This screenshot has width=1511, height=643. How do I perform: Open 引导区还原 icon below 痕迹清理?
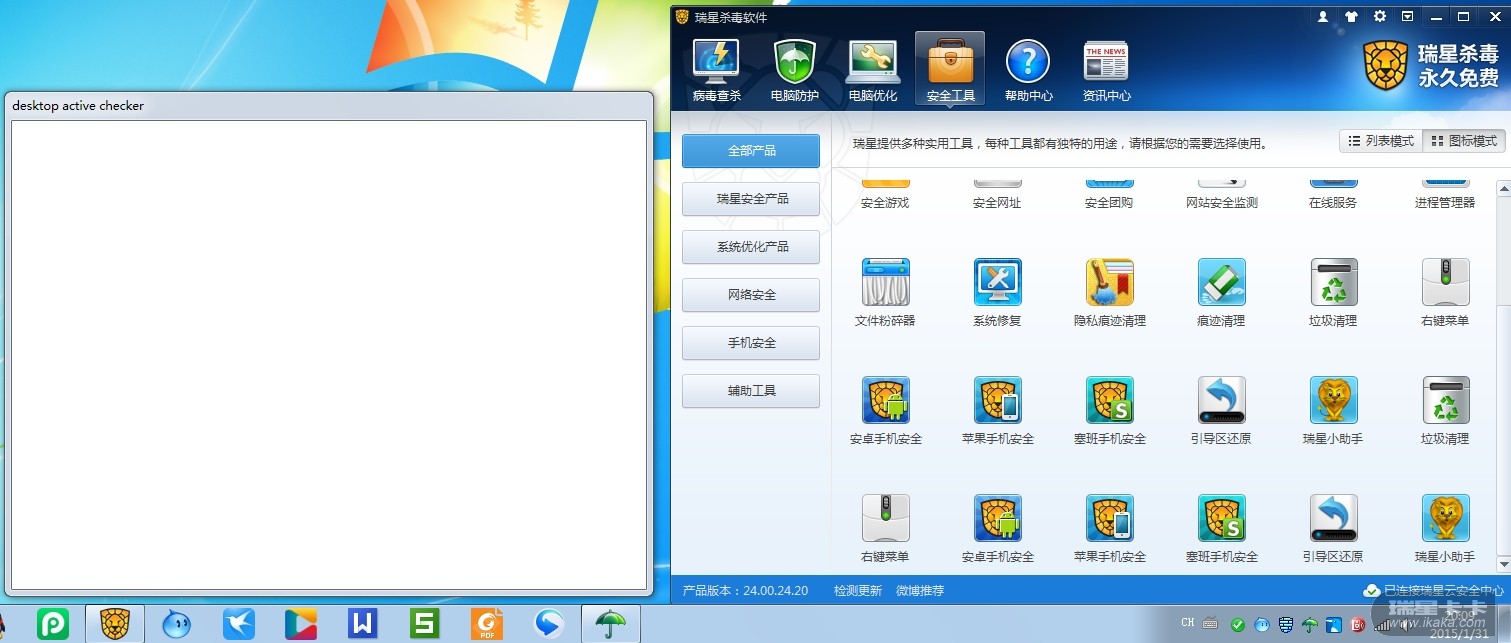[x=1221, y=401]
